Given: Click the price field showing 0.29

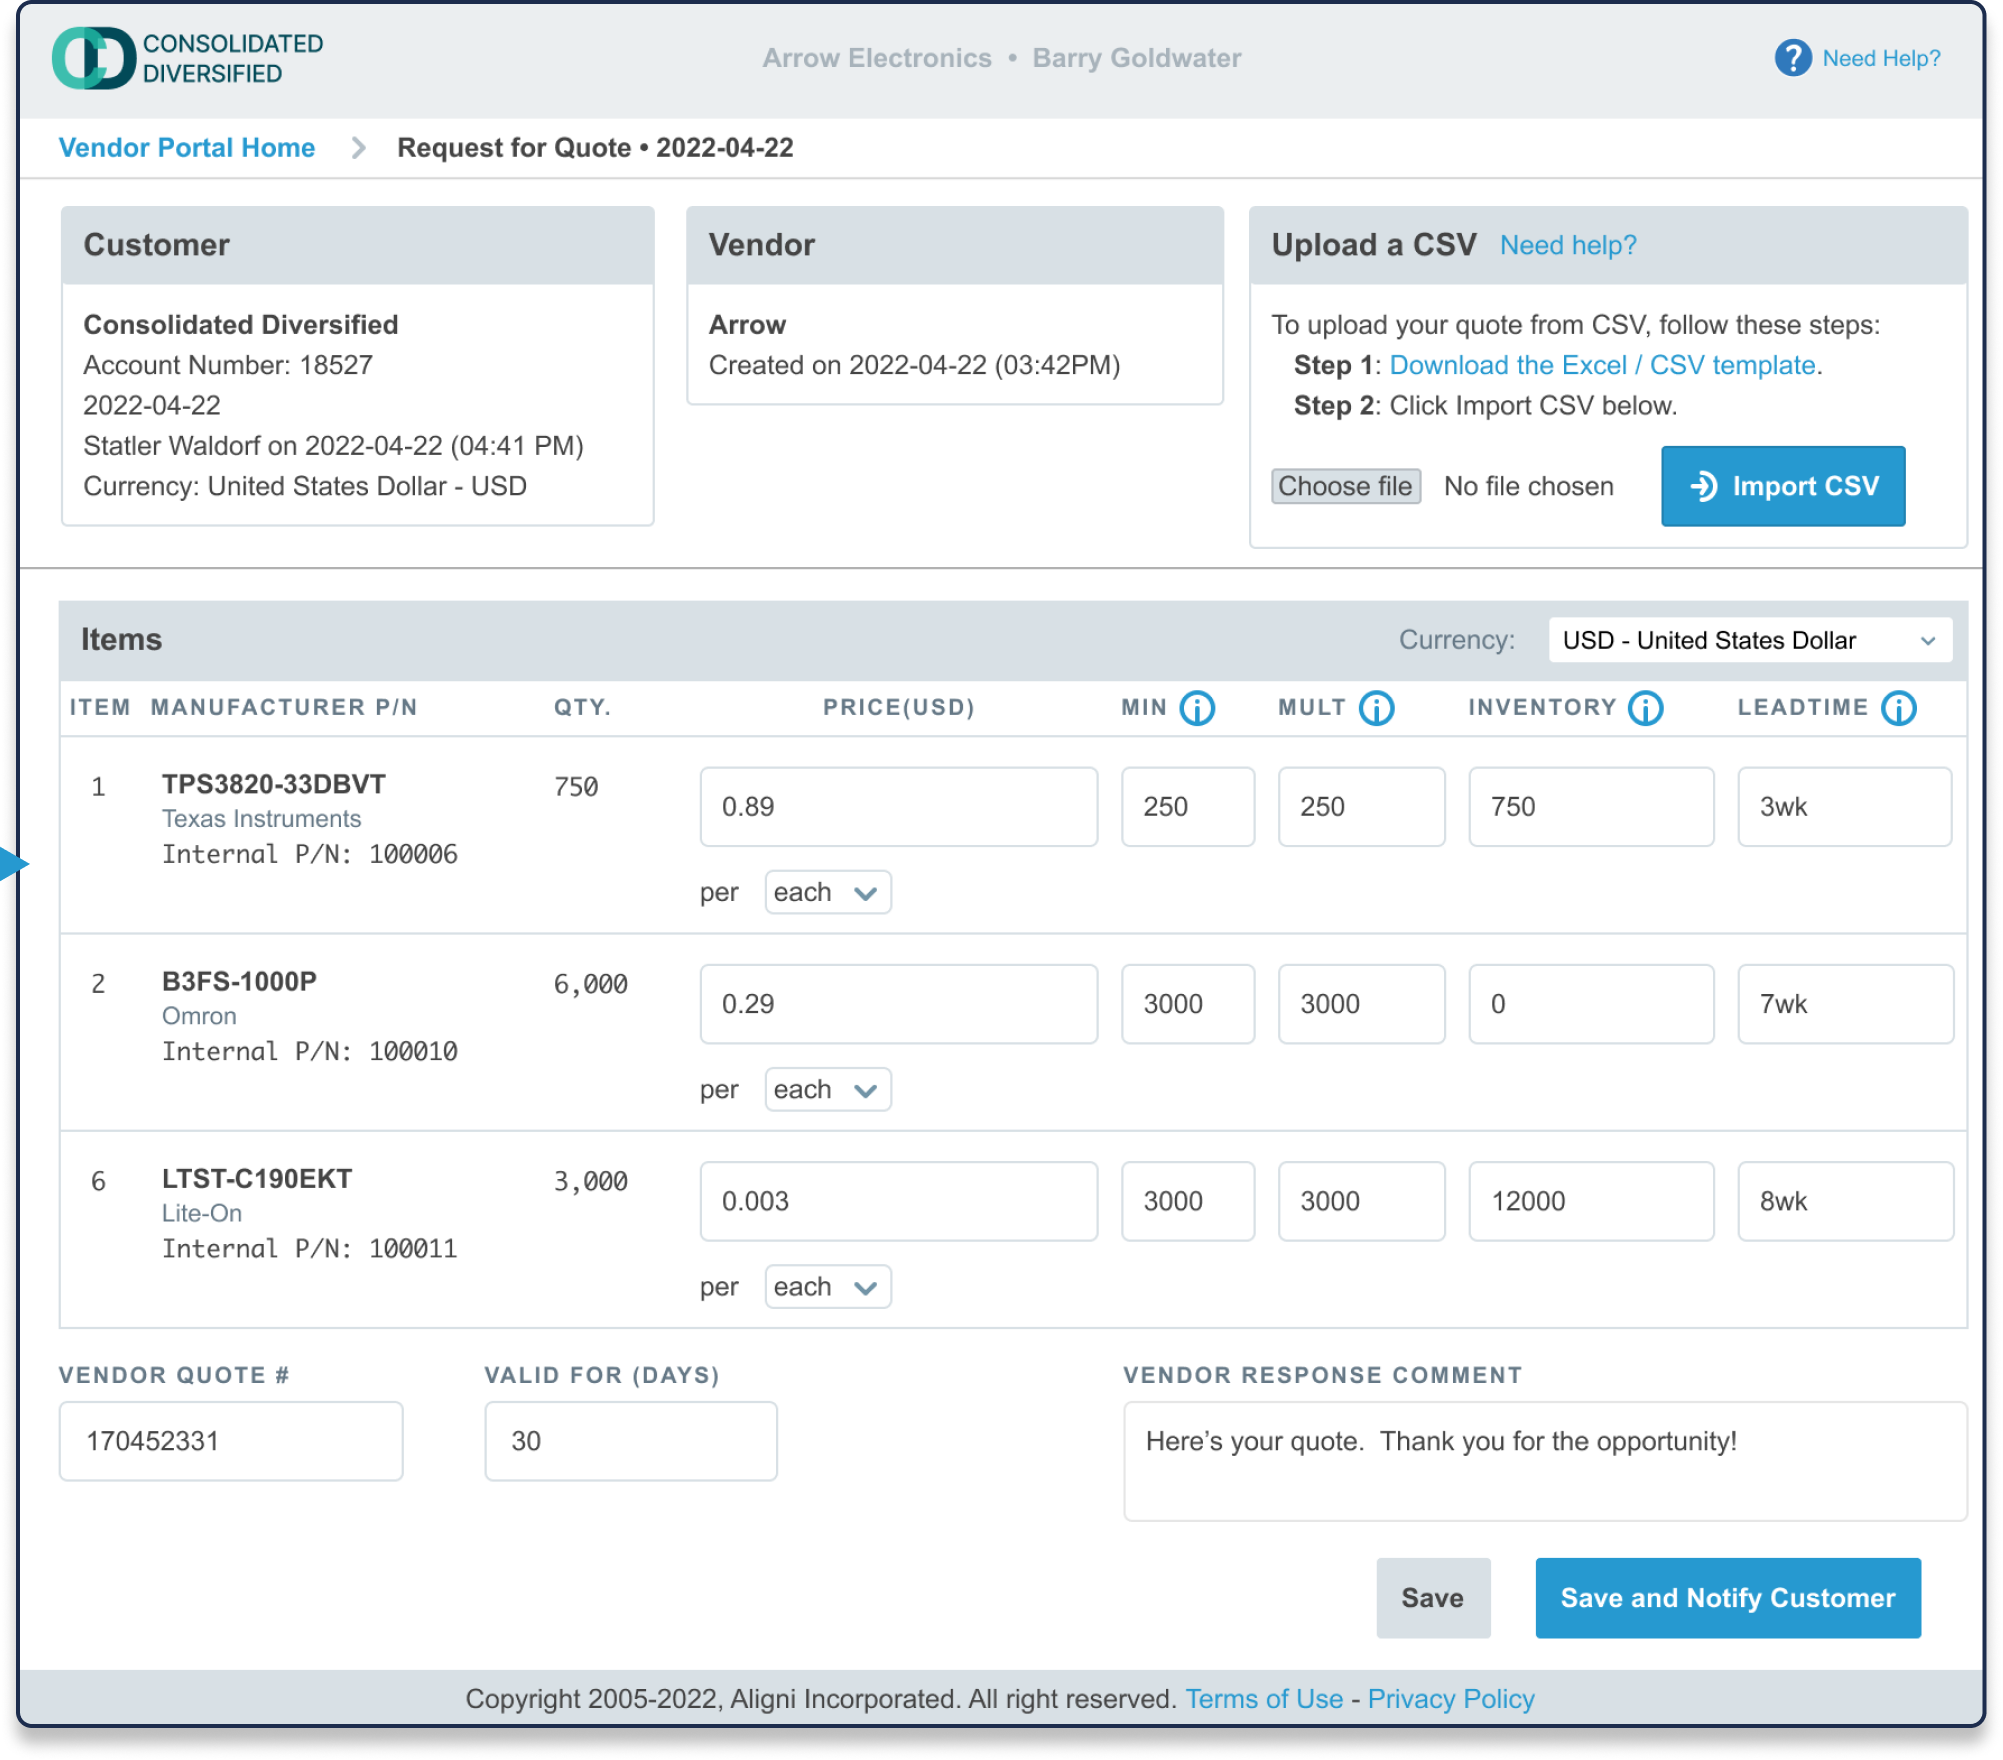Looking at the screenshot, I should [x=898, y=1003].
